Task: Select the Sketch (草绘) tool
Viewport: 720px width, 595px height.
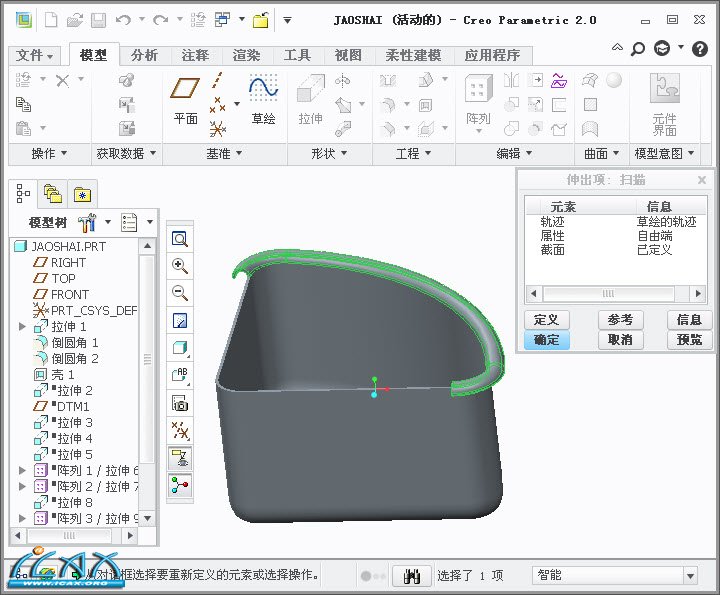Action: (263, 98)
